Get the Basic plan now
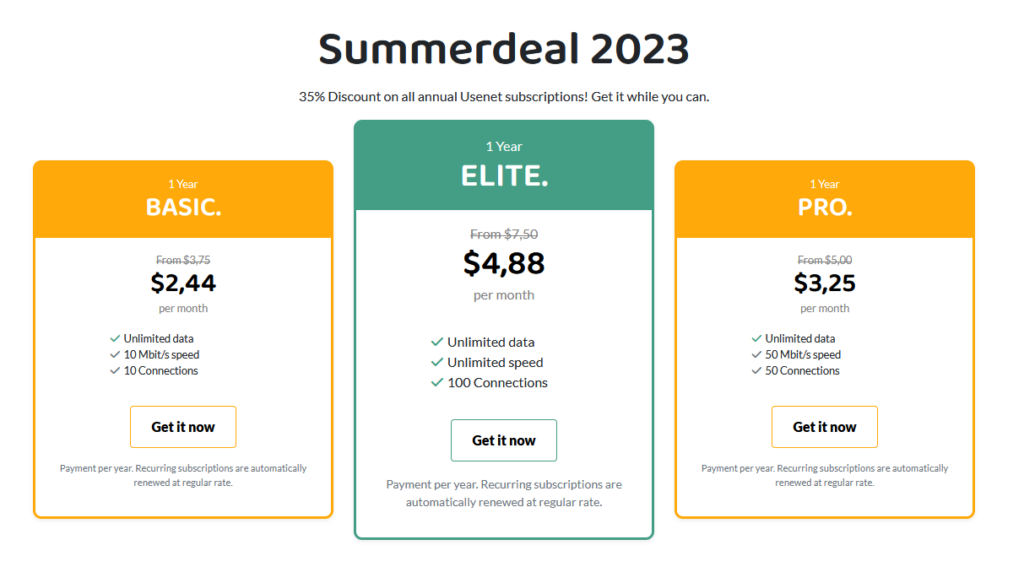The height and width of the screenshot is (572, 1024). (183, 427)
